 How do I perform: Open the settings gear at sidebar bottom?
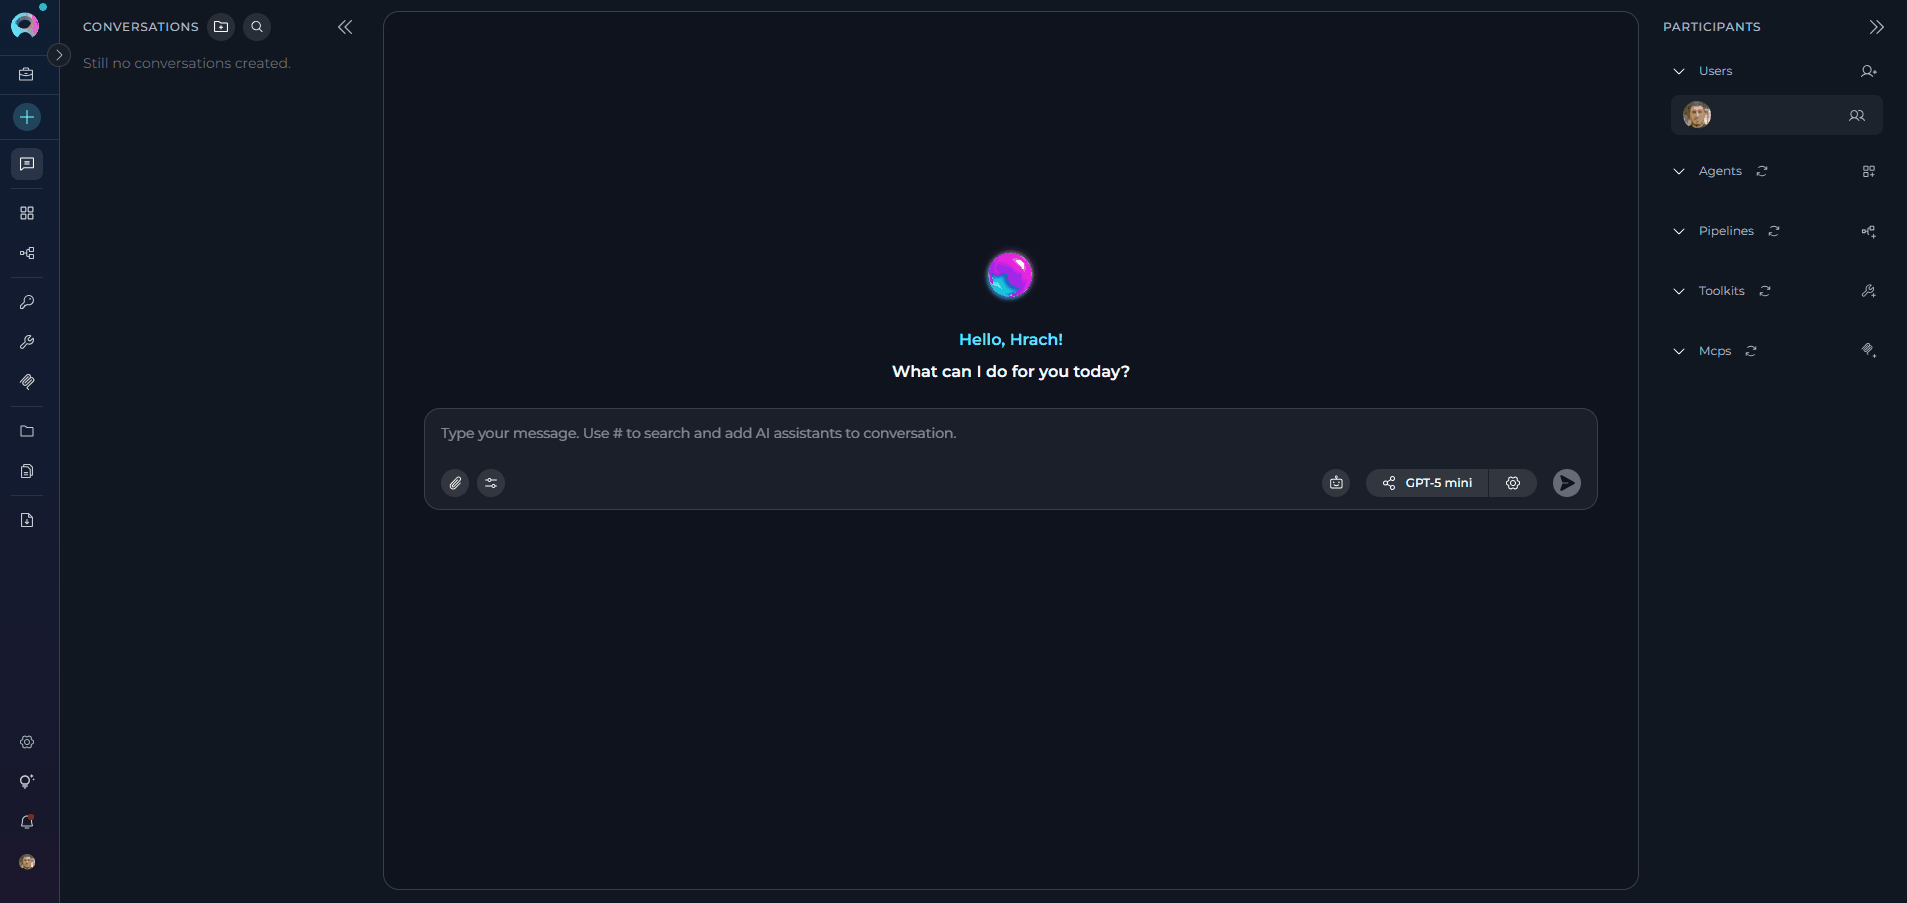tap(27, 742)
